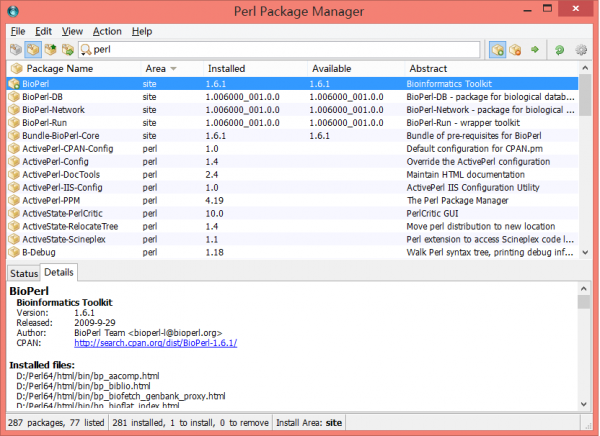Open preferences via the gear icon
600x436 pixels.
click(579, 49)
